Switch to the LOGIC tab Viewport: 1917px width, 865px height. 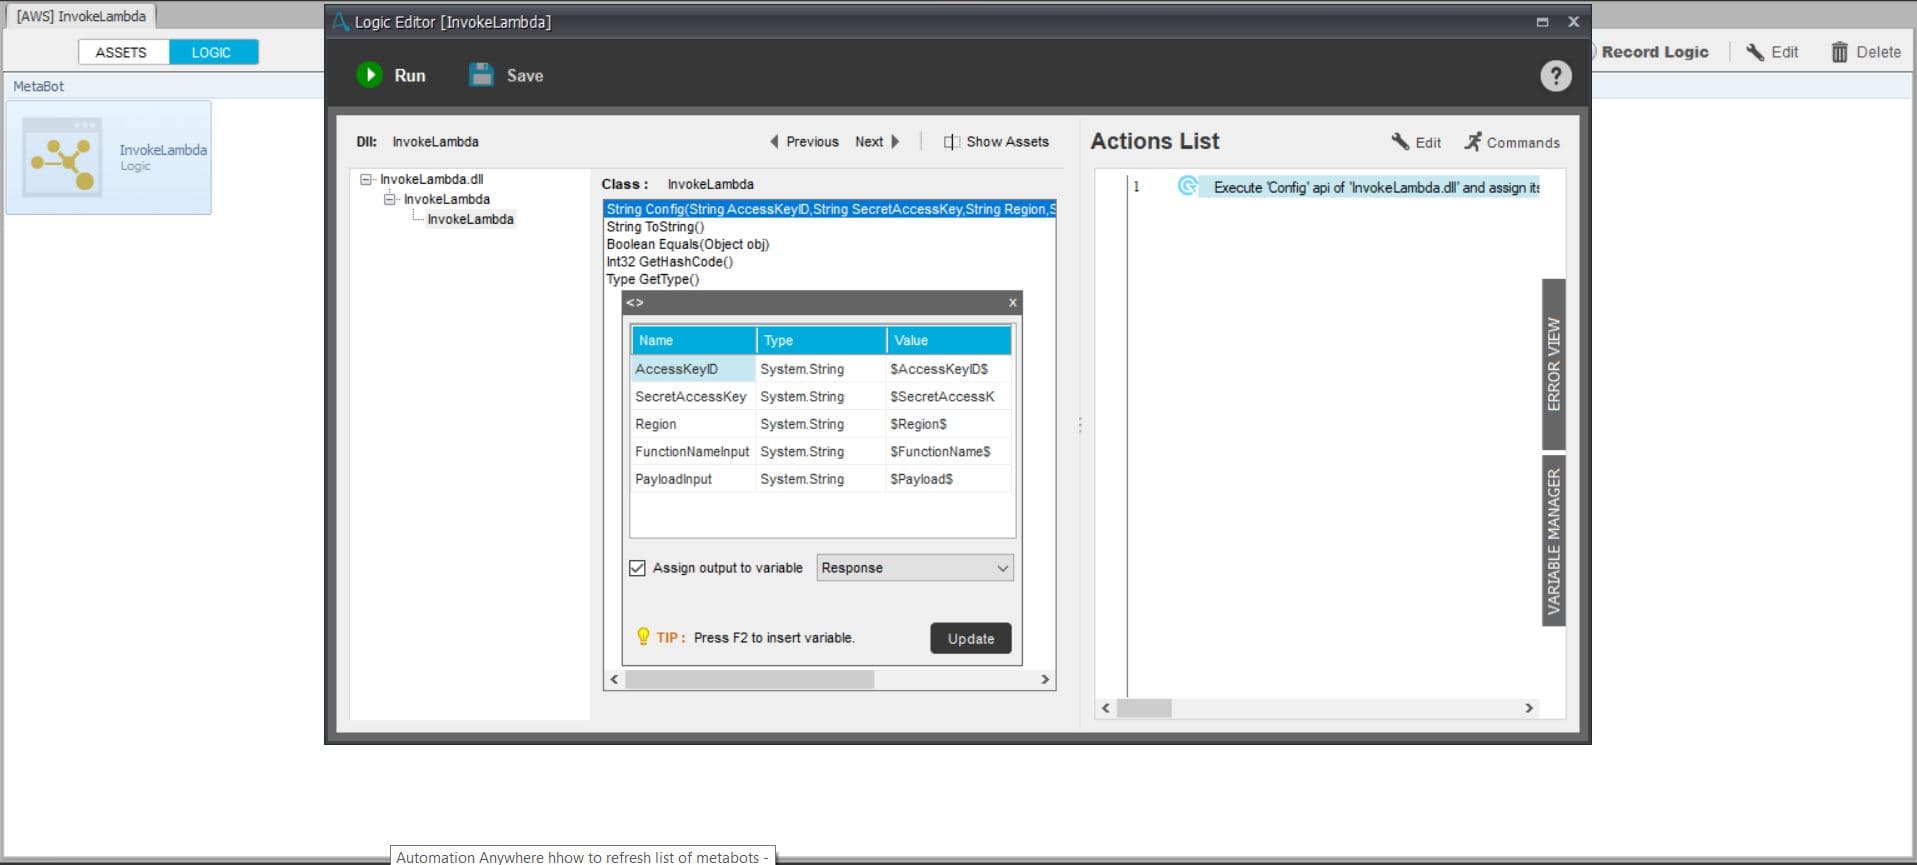211,52
